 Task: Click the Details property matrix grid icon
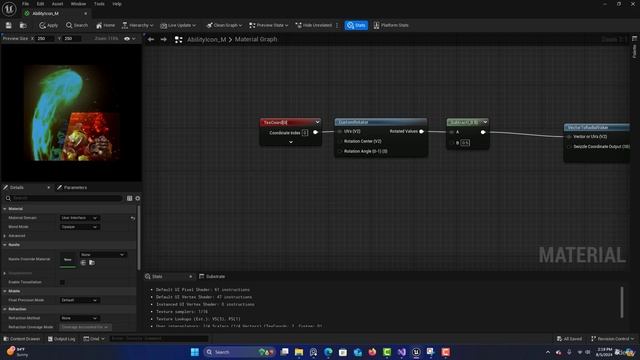tap(129, 198)
